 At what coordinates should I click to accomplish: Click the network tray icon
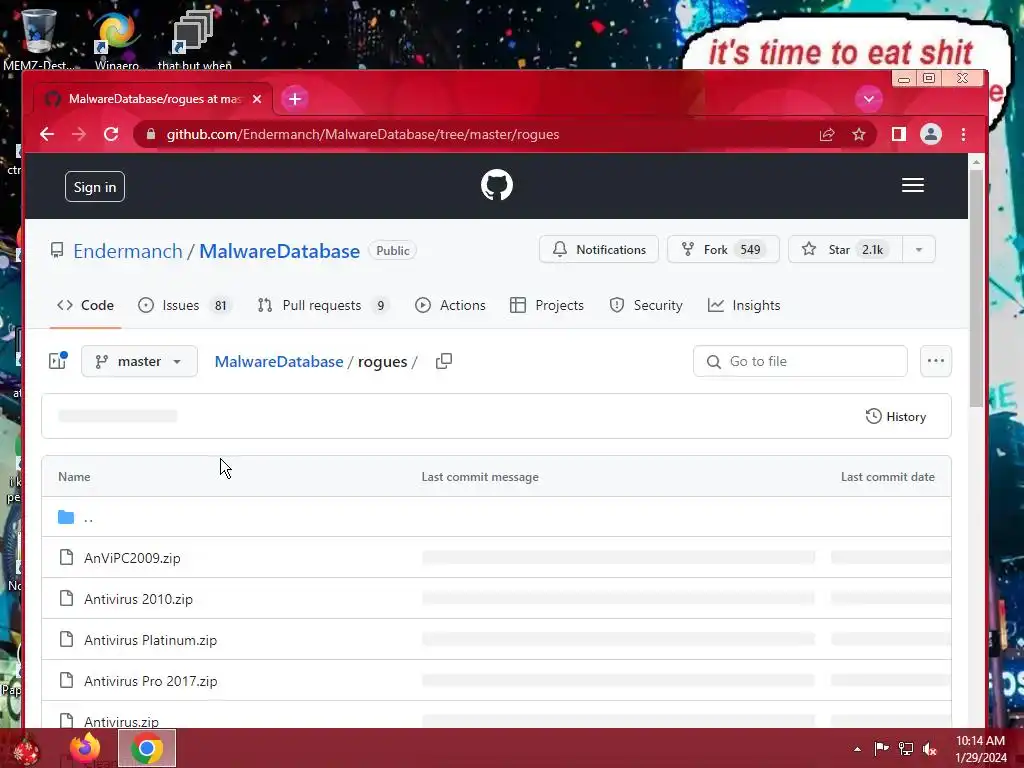(906, 749)
